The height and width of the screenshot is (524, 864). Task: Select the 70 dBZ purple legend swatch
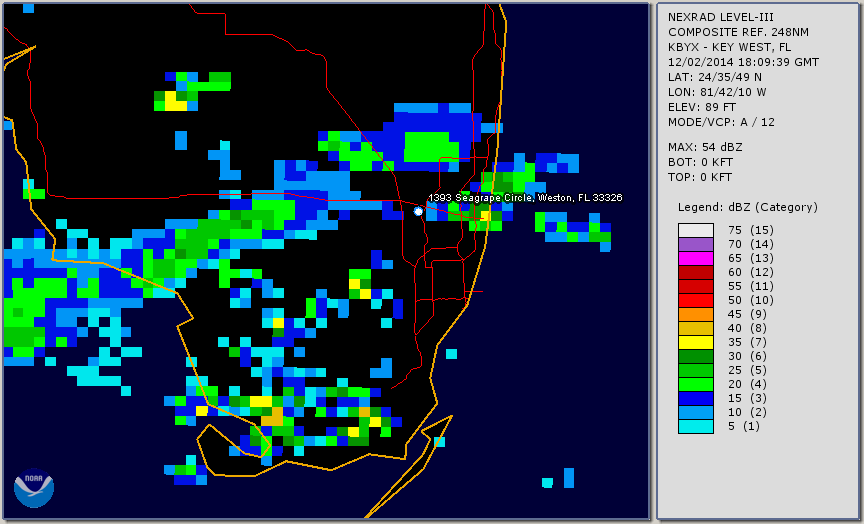click(x=696, y=244)
